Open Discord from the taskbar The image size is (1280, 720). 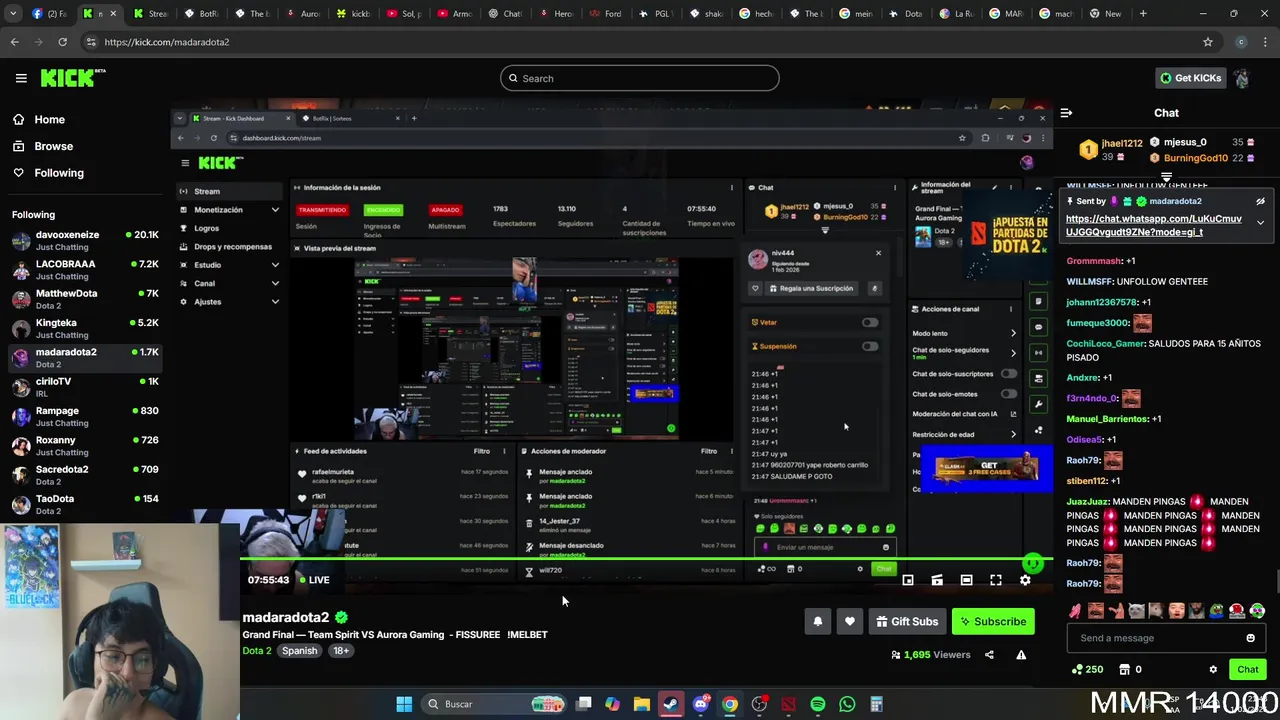(701, 704)
